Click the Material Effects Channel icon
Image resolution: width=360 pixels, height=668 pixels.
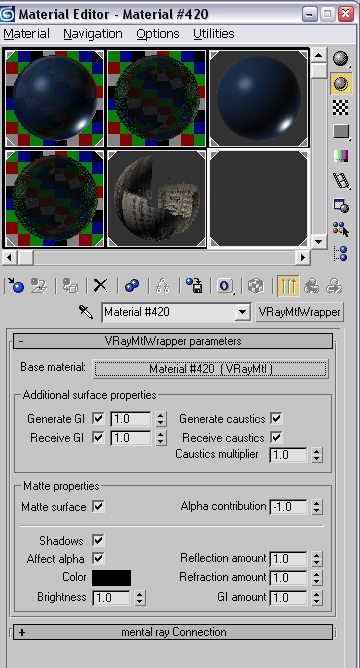point(225,285)
